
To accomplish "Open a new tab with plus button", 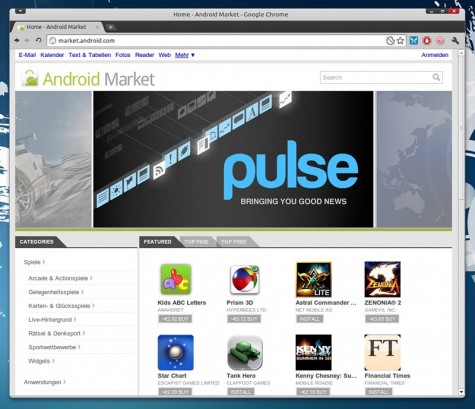I will pos(111,27).
